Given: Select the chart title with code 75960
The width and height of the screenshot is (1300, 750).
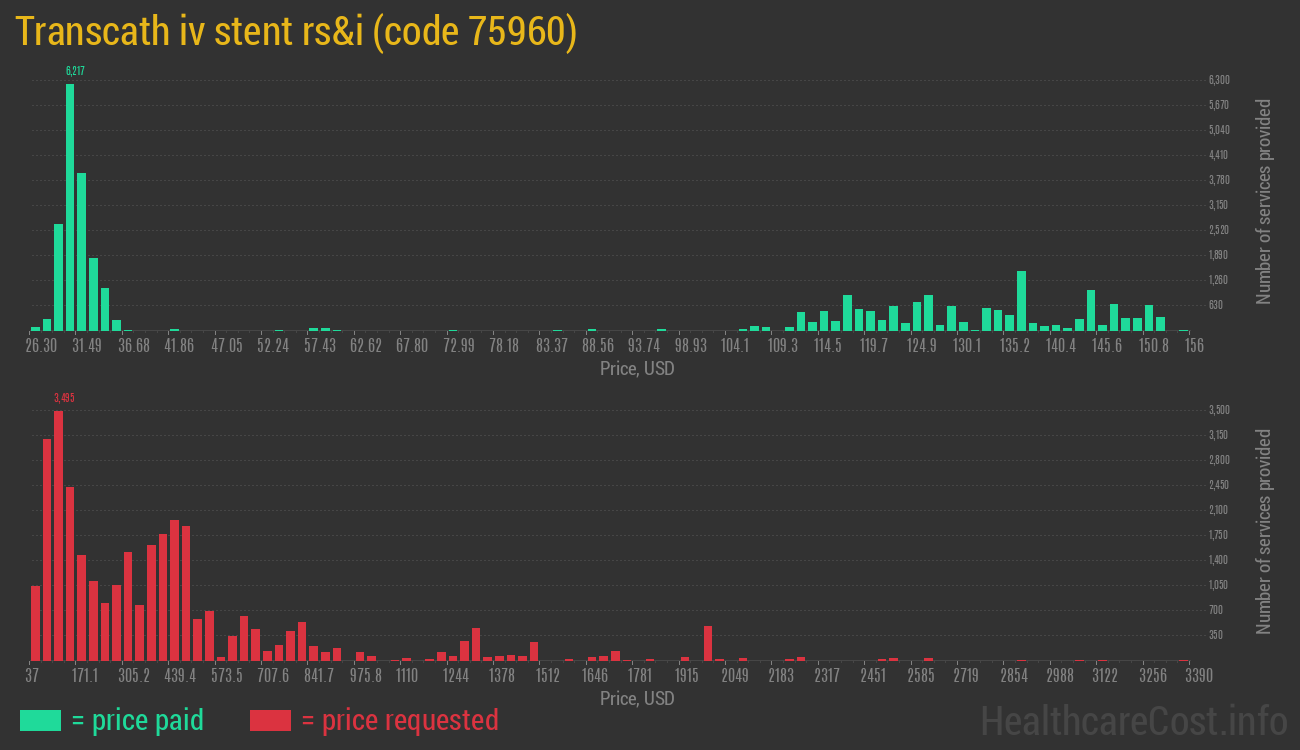Looking at the screenshot, I should point(296,32).
